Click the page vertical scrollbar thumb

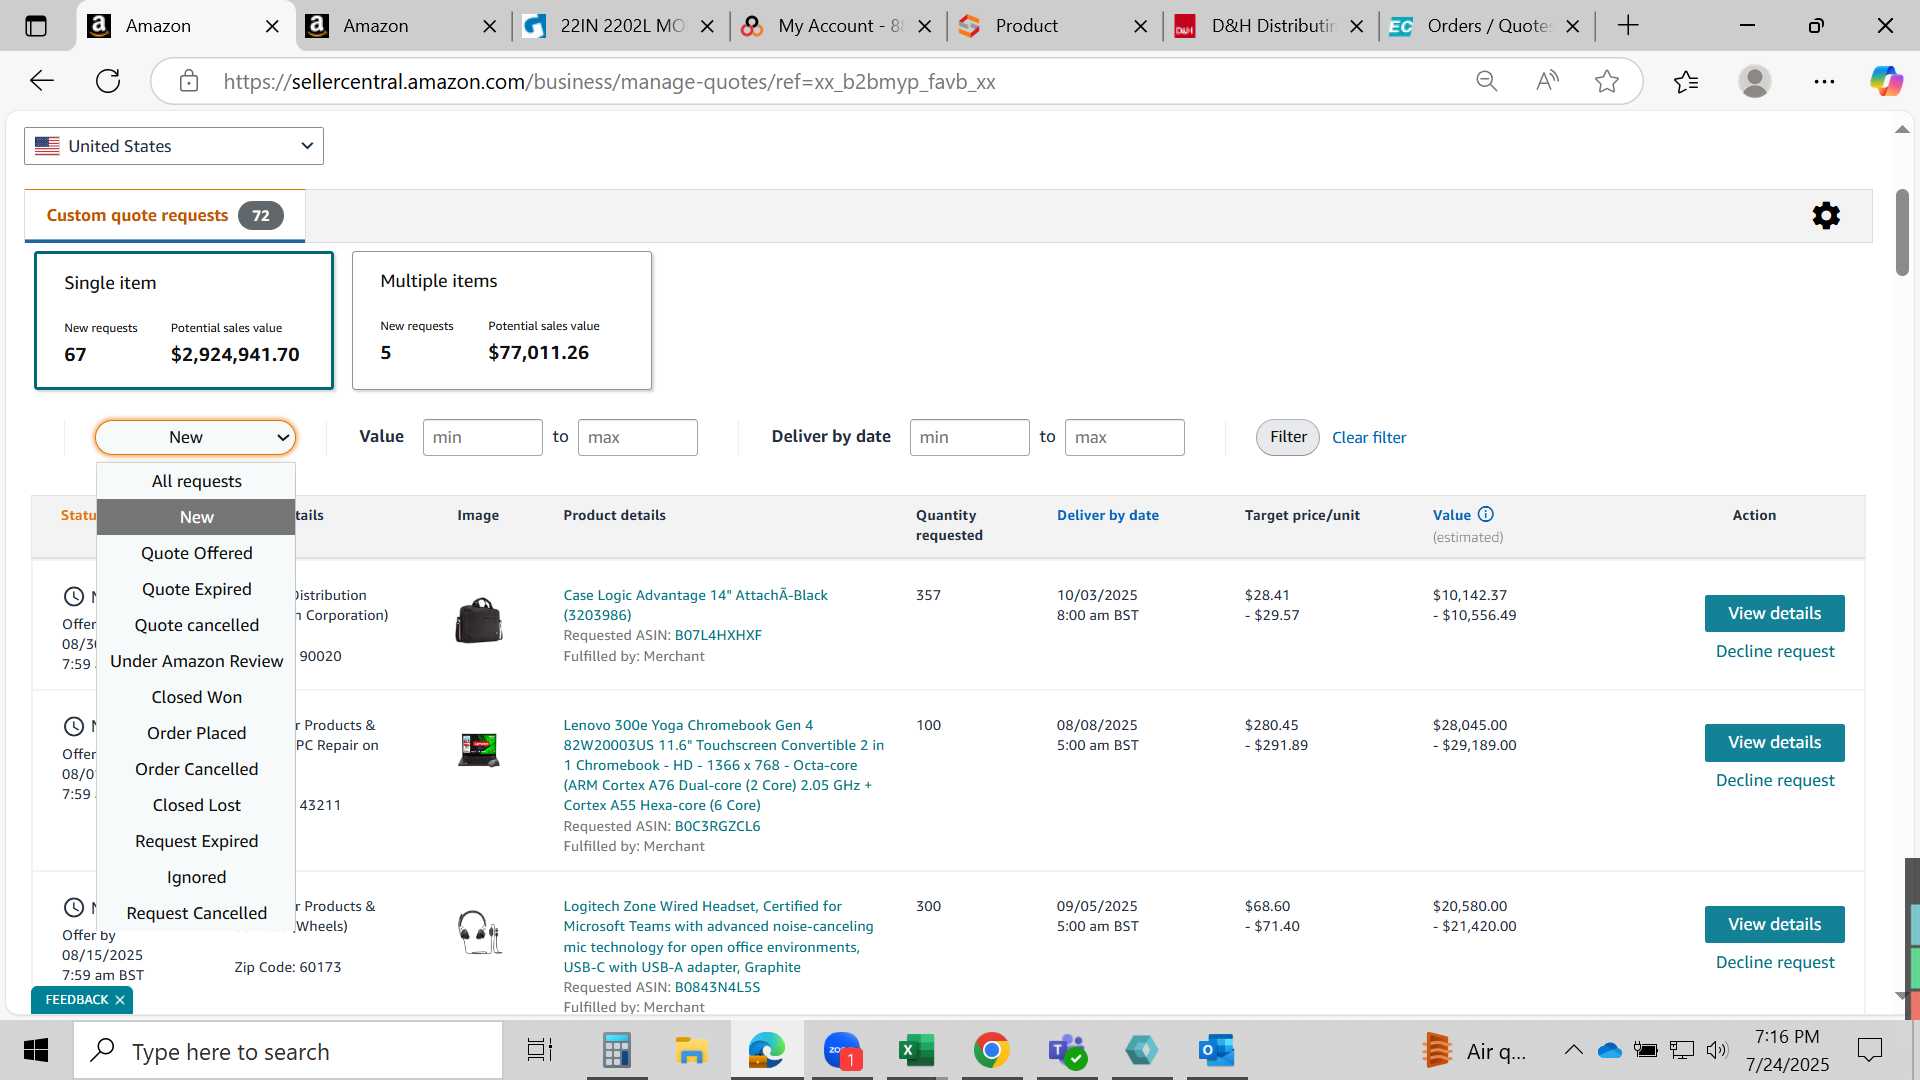click(x=1902, y=232)
